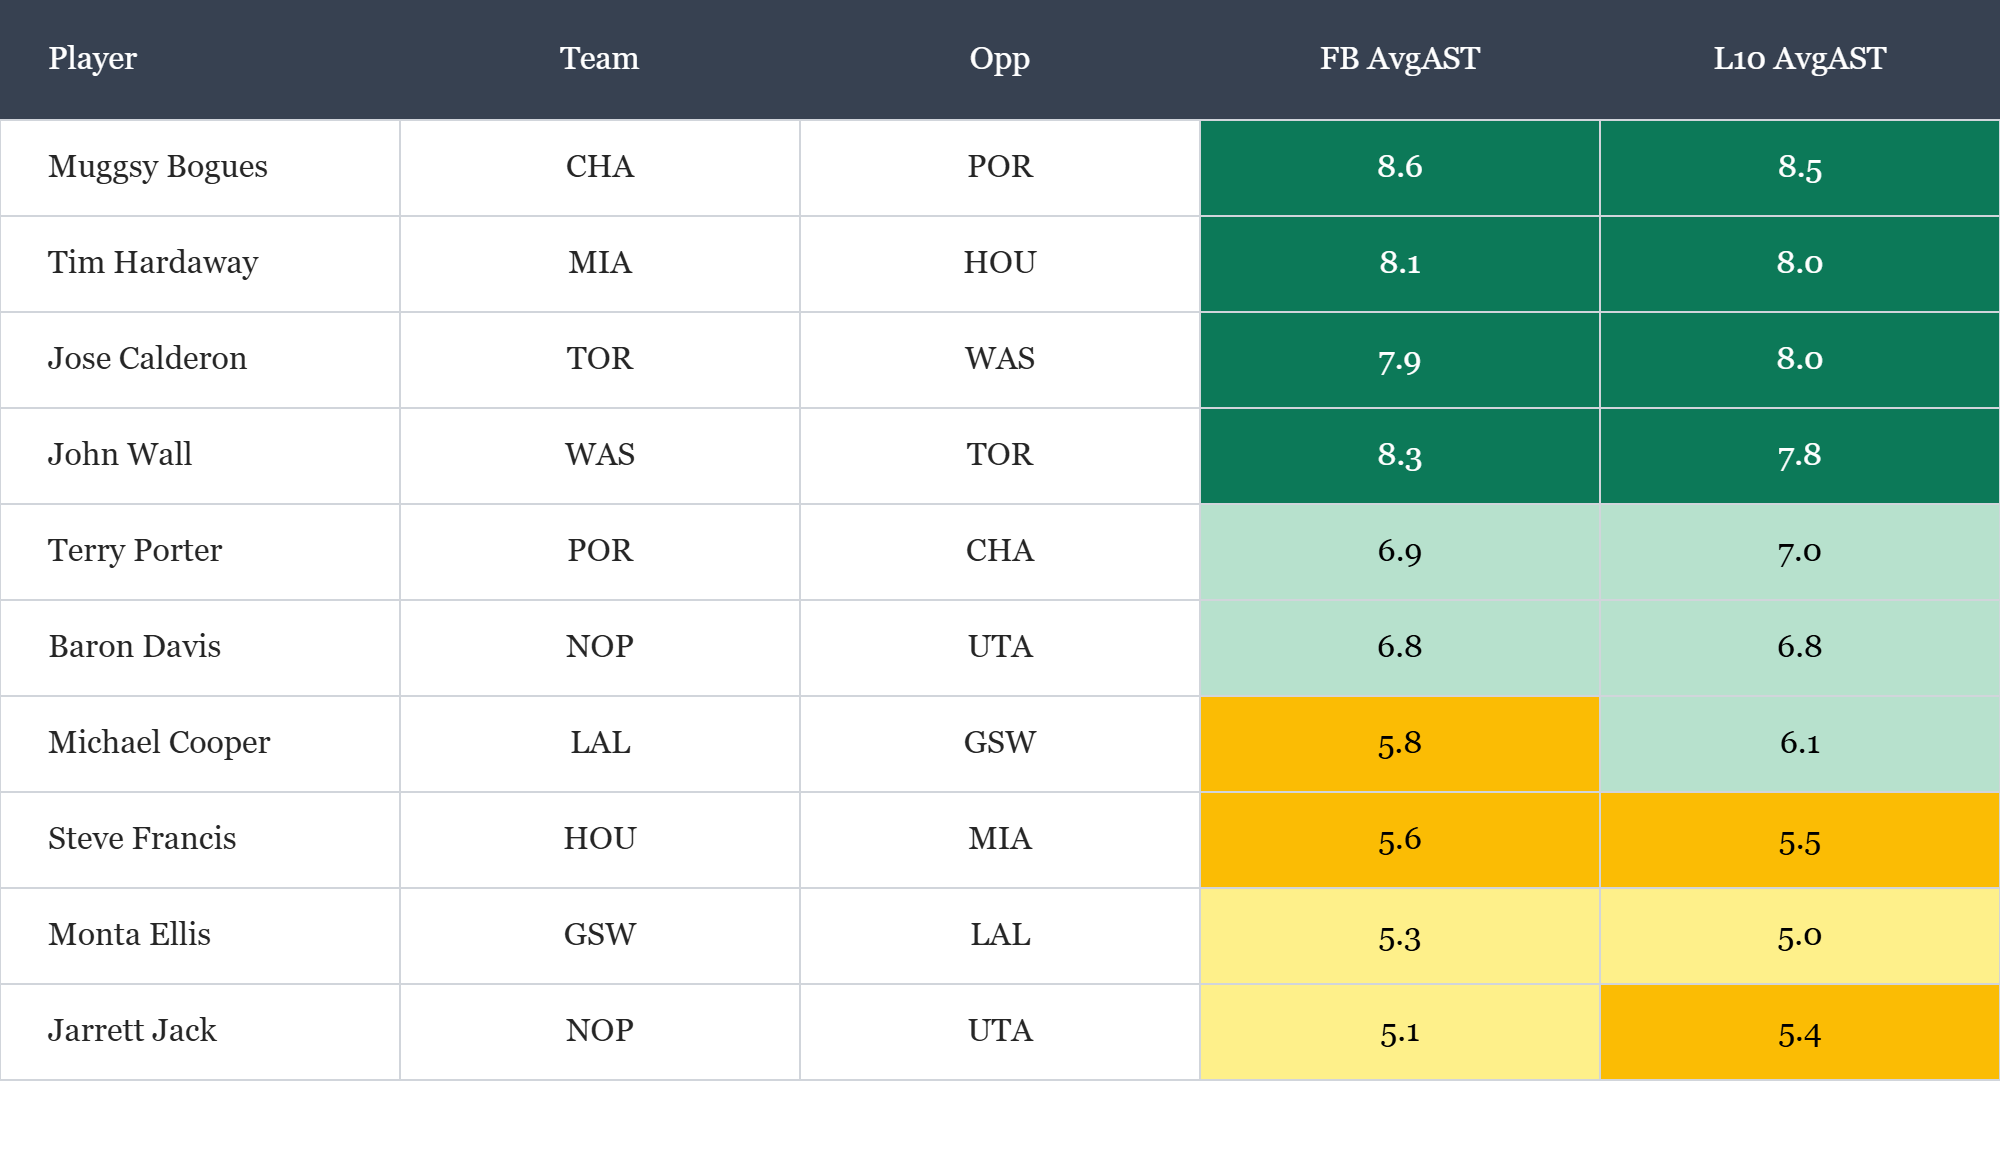This screenshot has width=2000, height=1176.
Task: Select Jarrett Jack player name
Action: [x=132, y=1031]
